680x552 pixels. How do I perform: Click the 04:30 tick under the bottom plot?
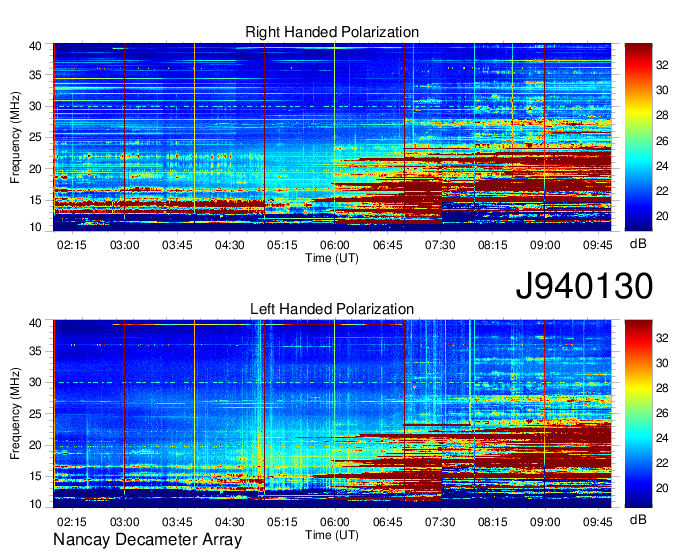point(230,522)
